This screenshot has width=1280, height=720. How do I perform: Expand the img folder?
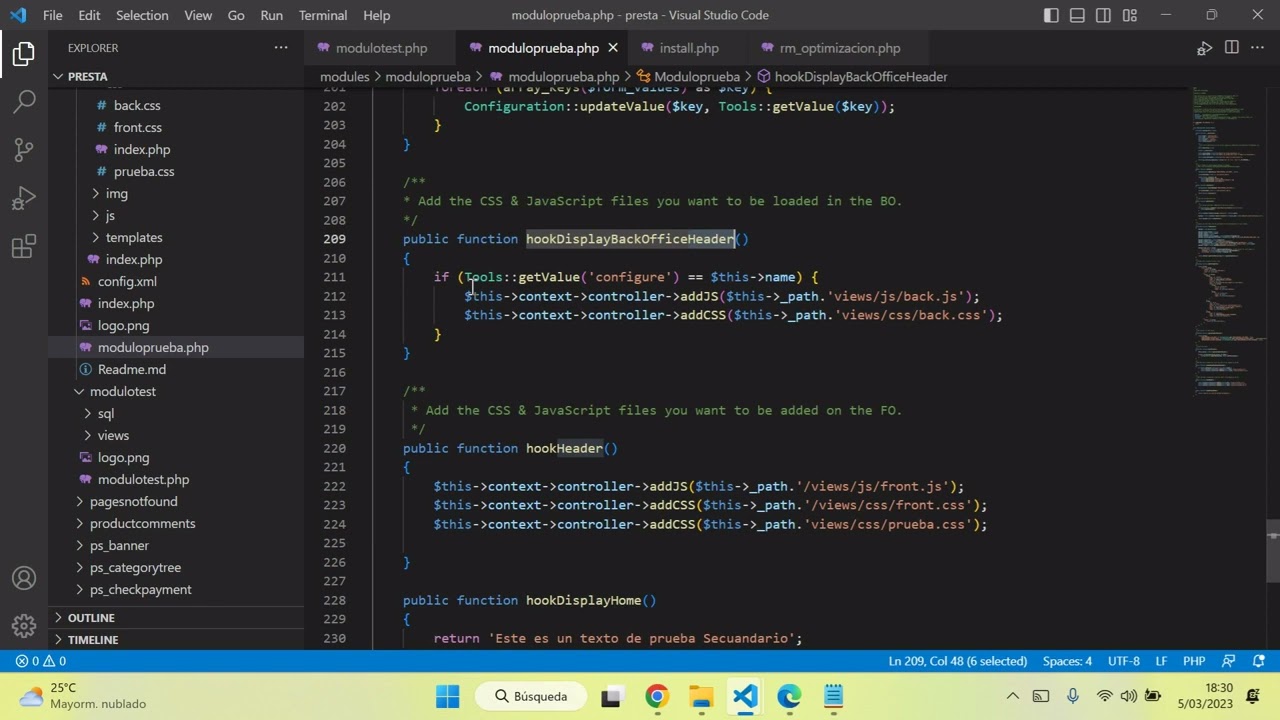click(117, 193)
